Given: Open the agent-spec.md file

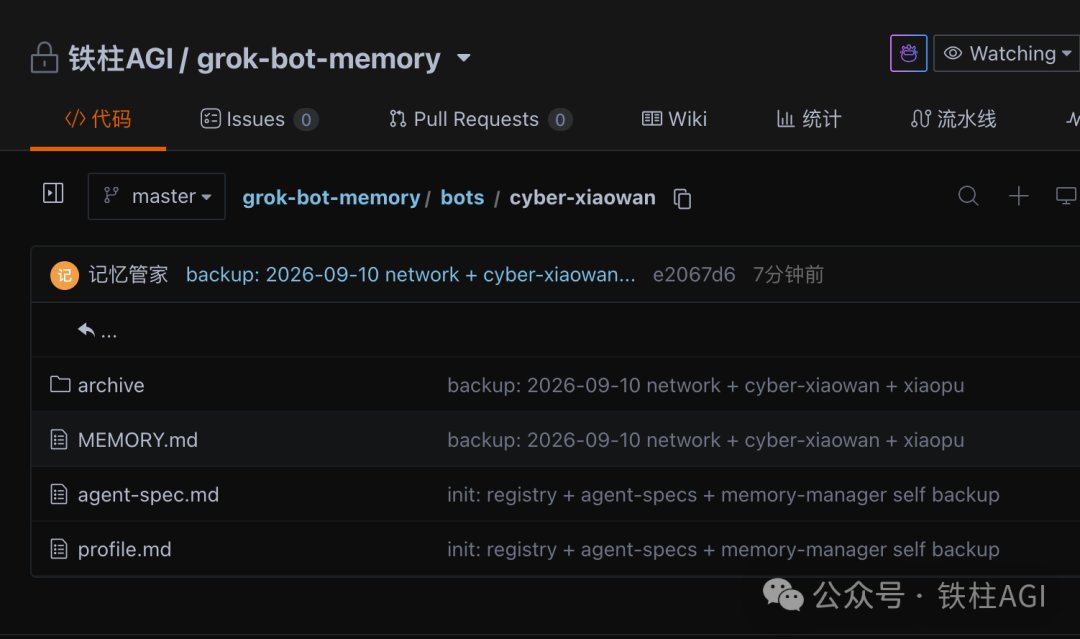Looking at the screenshot, I should pos(148,494).
